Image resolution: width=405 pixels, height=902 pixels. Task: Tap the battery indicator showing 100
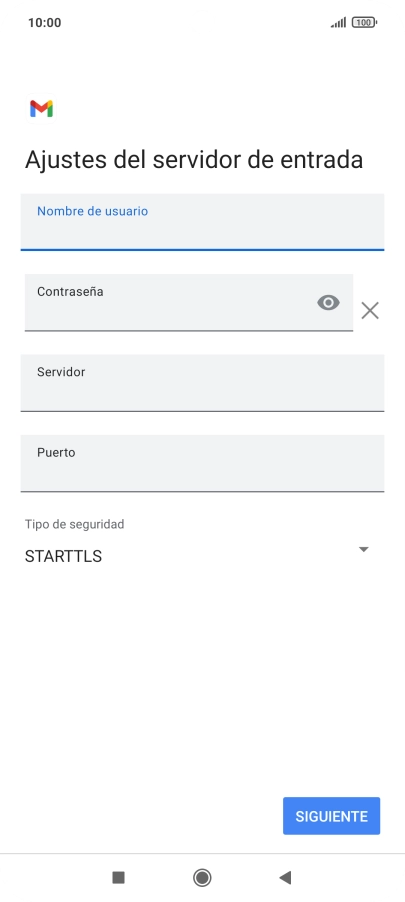(364, 22)
